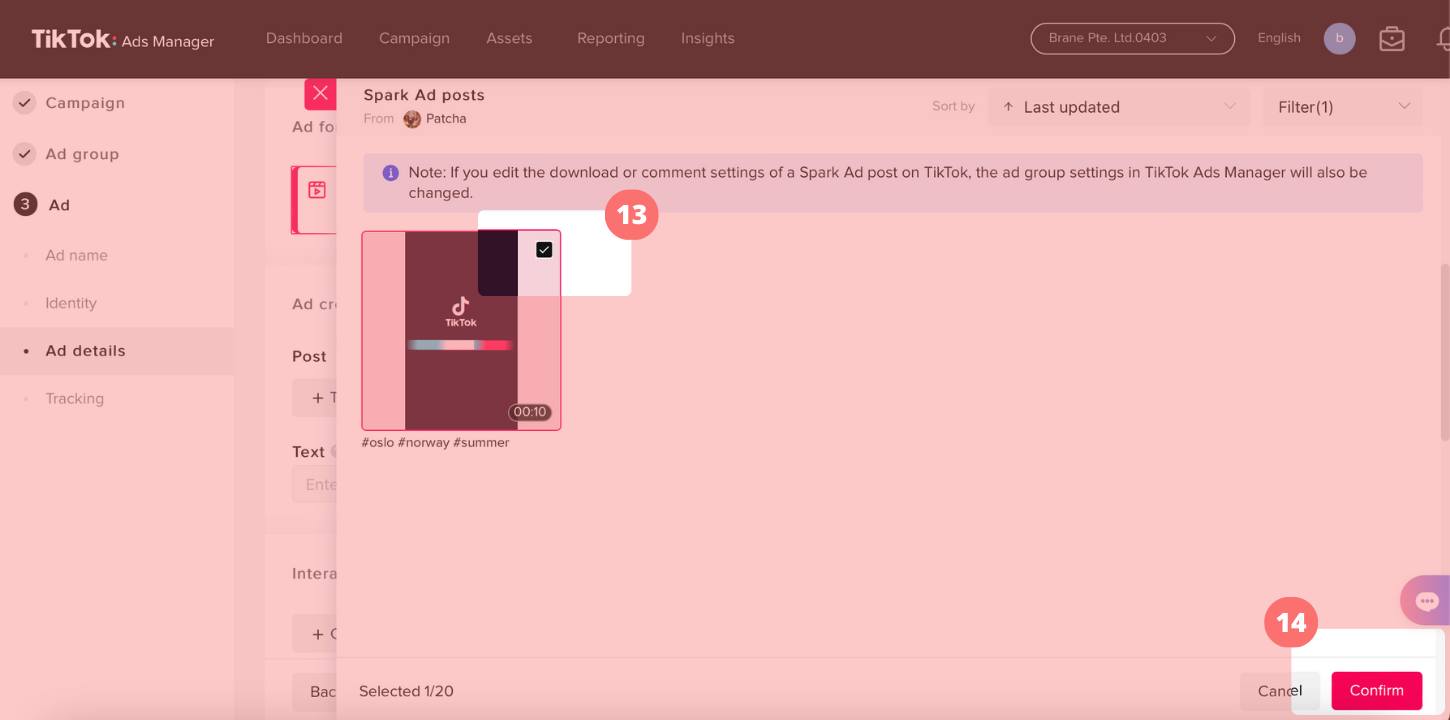Close the Spark Ad posts panel
The image size is (1450, 720).
[320, 93]
